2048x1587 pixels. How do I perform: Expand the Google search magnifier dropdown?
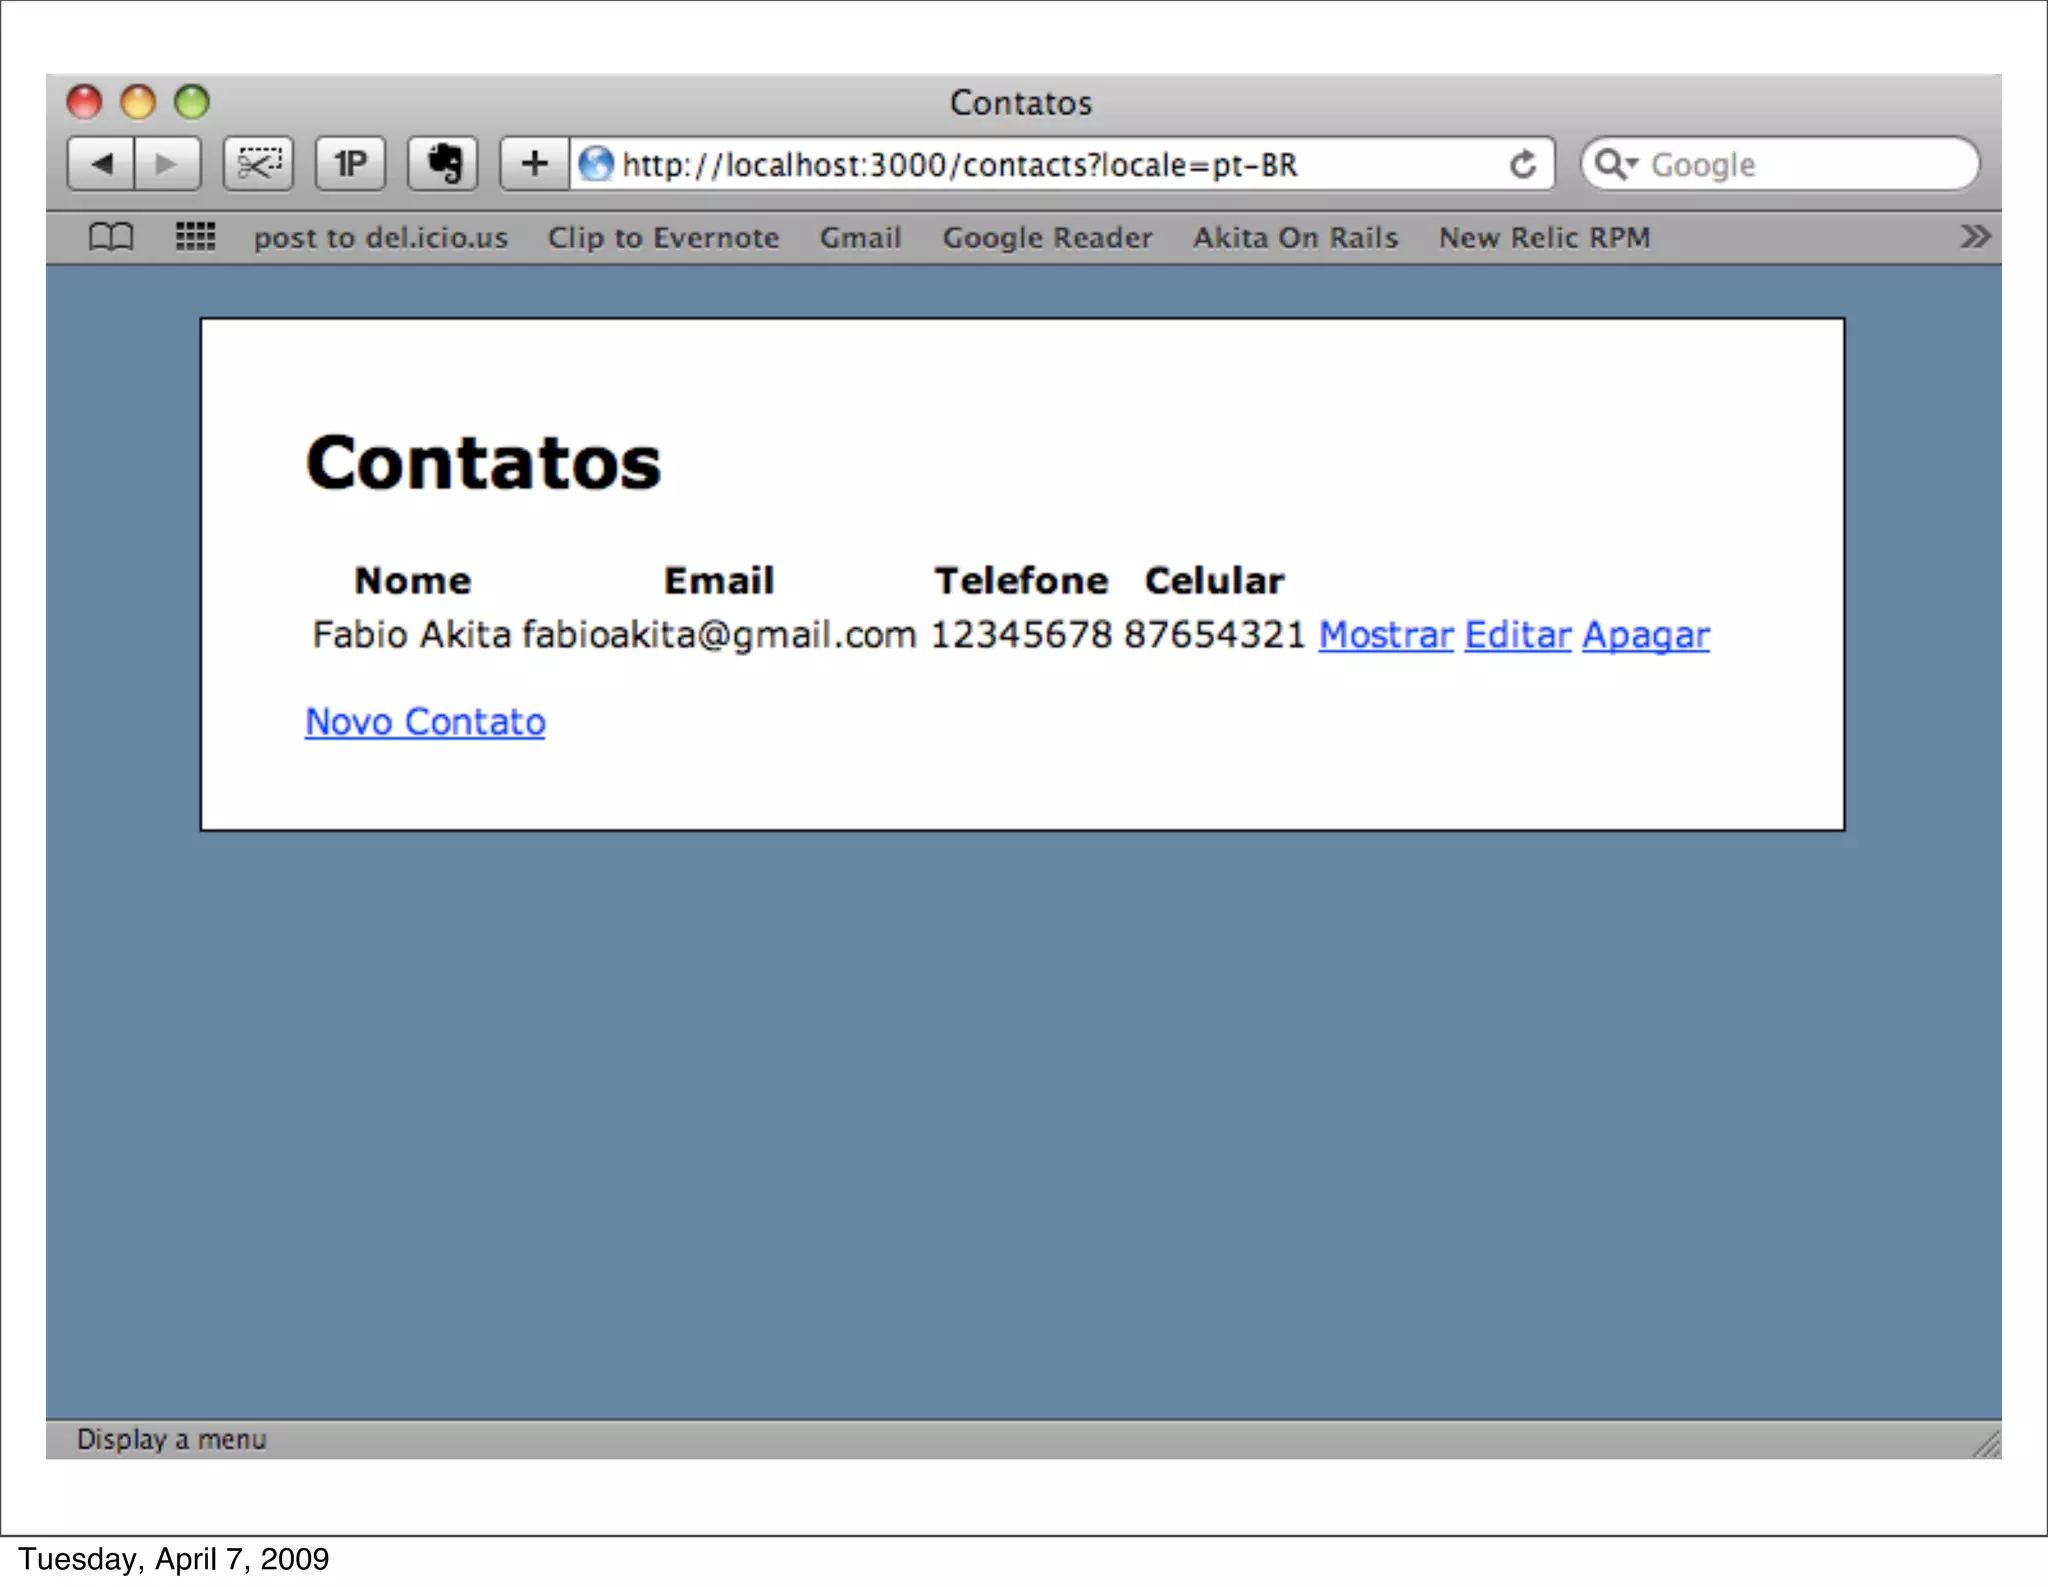[x=1615, y=163]
